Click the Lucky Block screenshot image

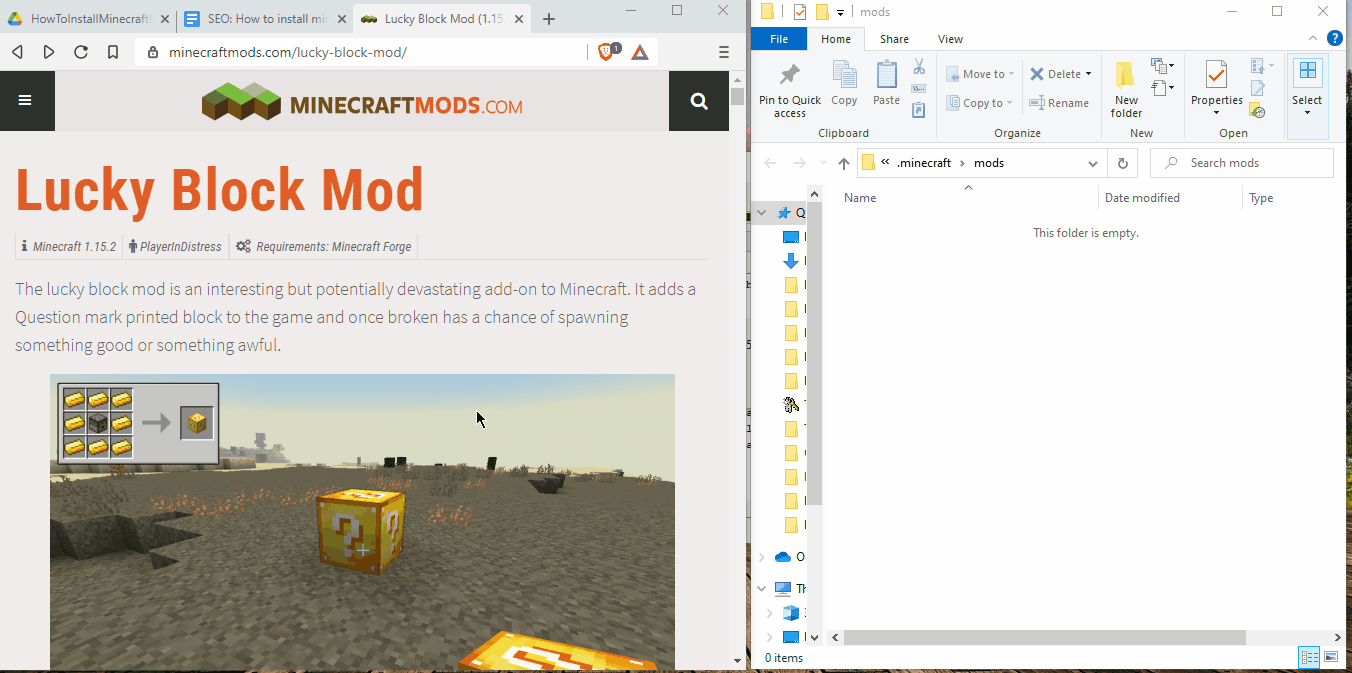(x=362, y=522)
